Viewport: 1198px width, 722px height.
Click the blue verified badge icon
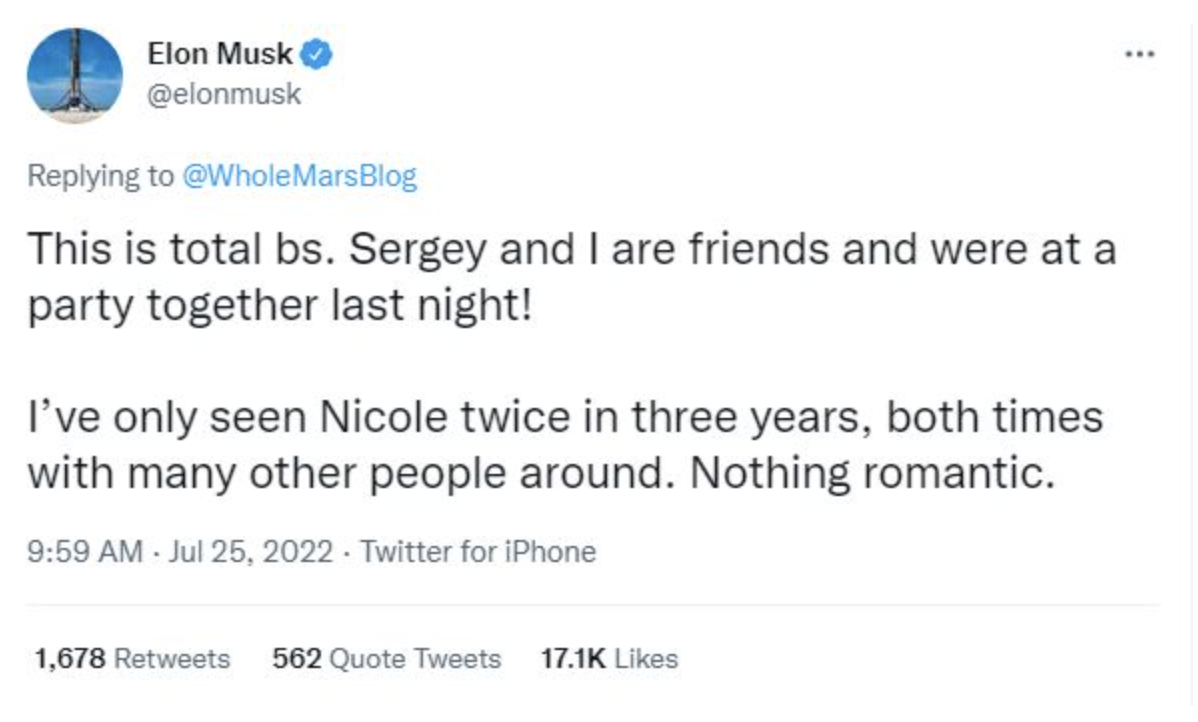[x=318, y=53]
